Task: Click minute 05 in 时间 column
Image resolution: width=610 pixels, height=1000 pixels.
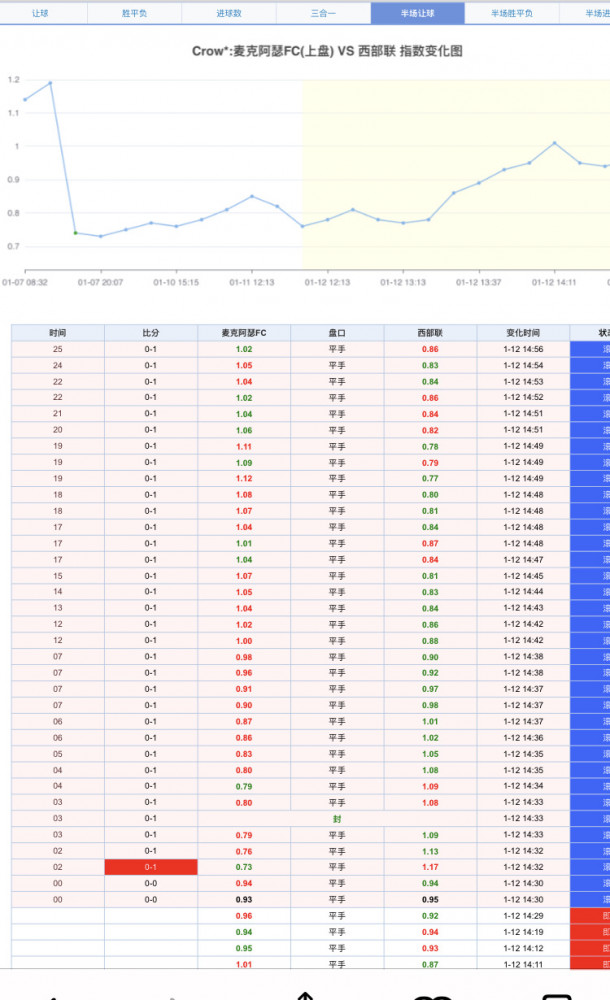Action: coord(58,754)
